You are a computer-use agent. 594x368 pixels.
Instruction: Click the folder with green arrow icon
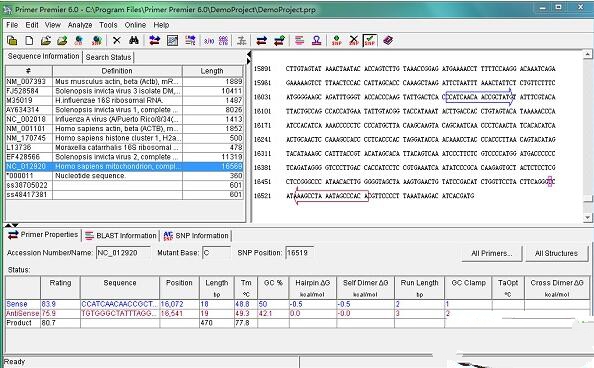click(x=62, y=40)
